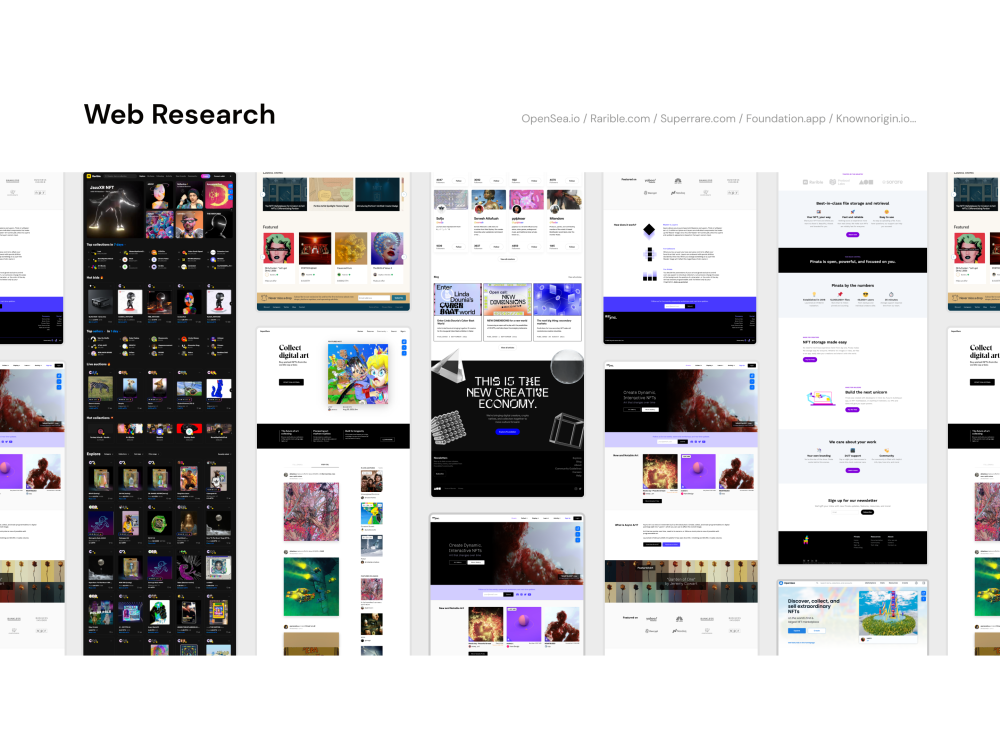Viewport: 1000px width, 750px height.
Task: Open the green submarine artwork in Foundation feed
Action: click(311, 587)
